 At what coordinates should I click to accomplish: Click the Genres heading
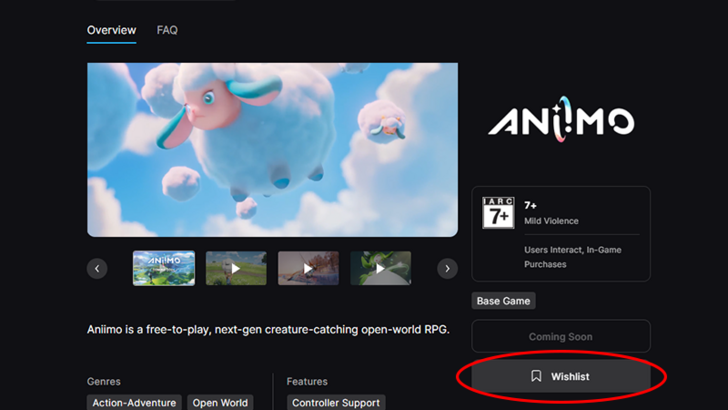click(x=104, y=381)
